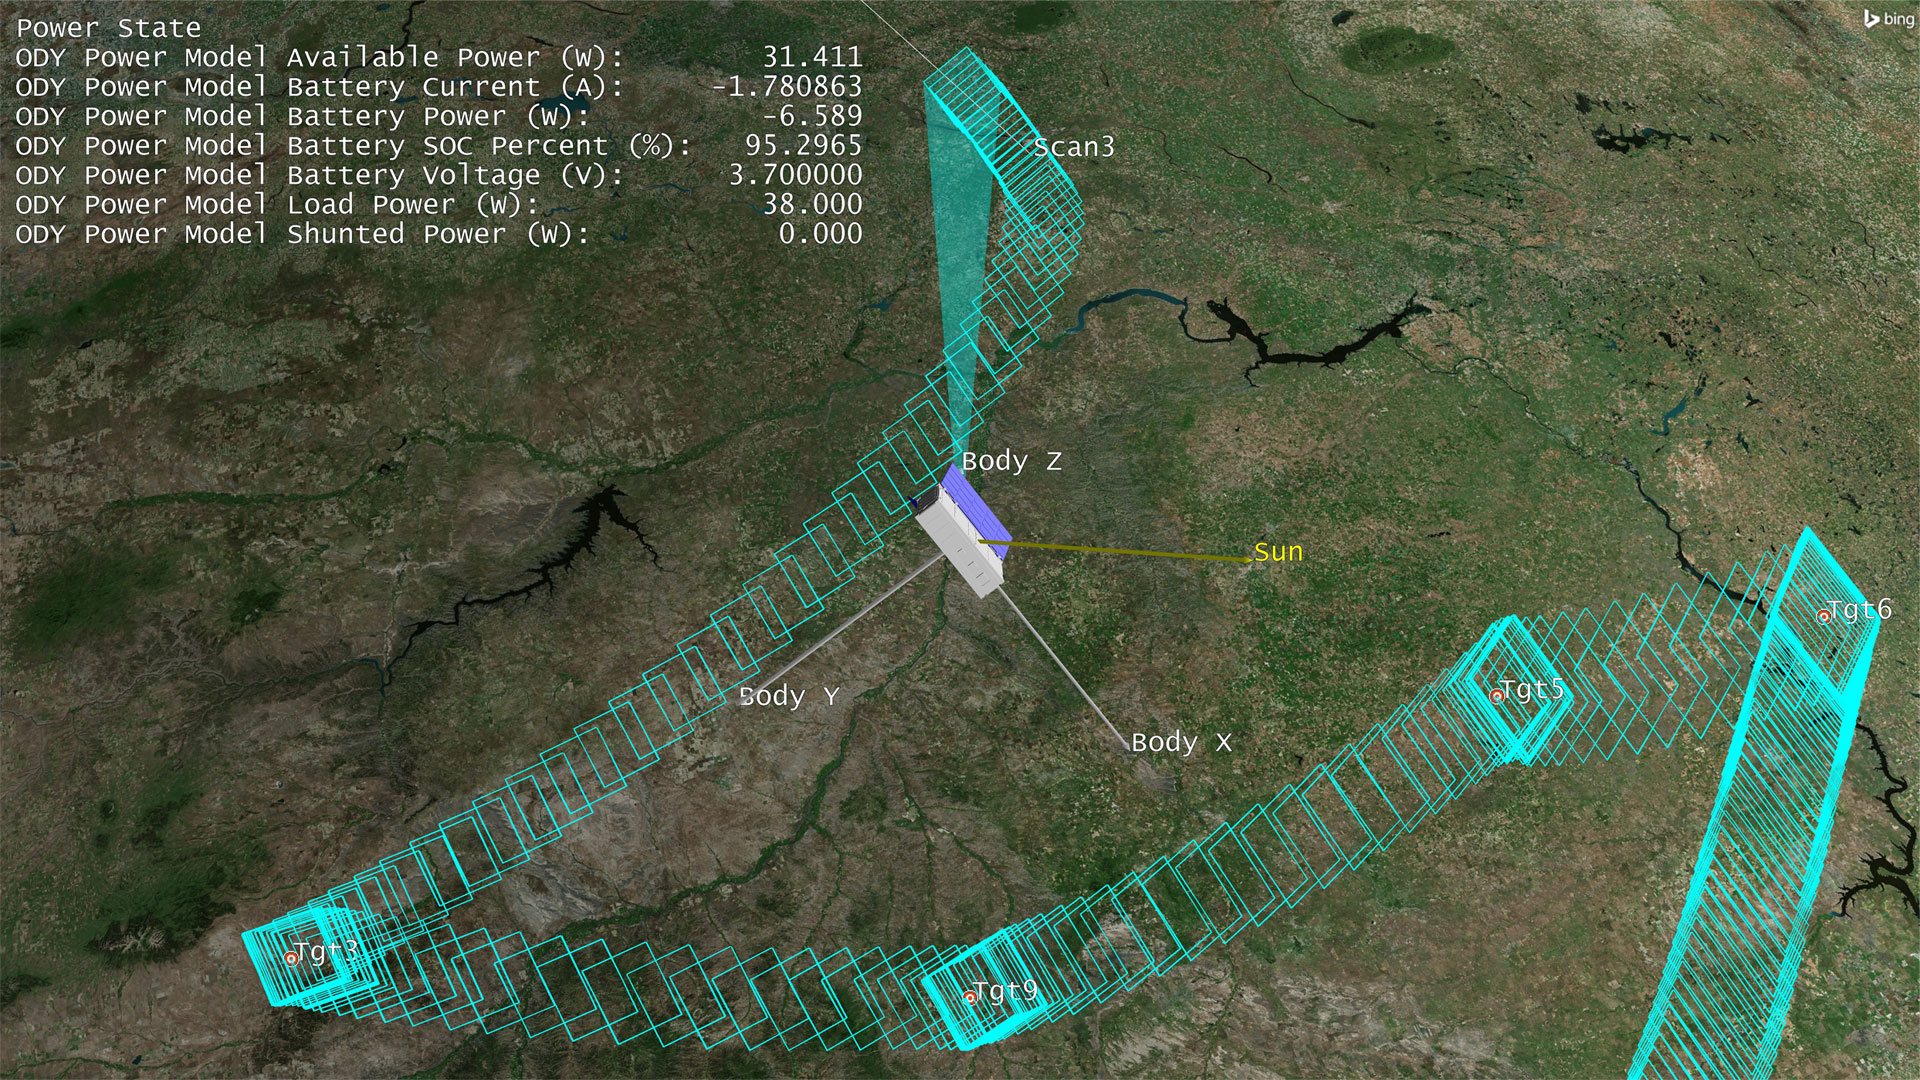Select the Body Z axis label

click(x=1011, y=461)
